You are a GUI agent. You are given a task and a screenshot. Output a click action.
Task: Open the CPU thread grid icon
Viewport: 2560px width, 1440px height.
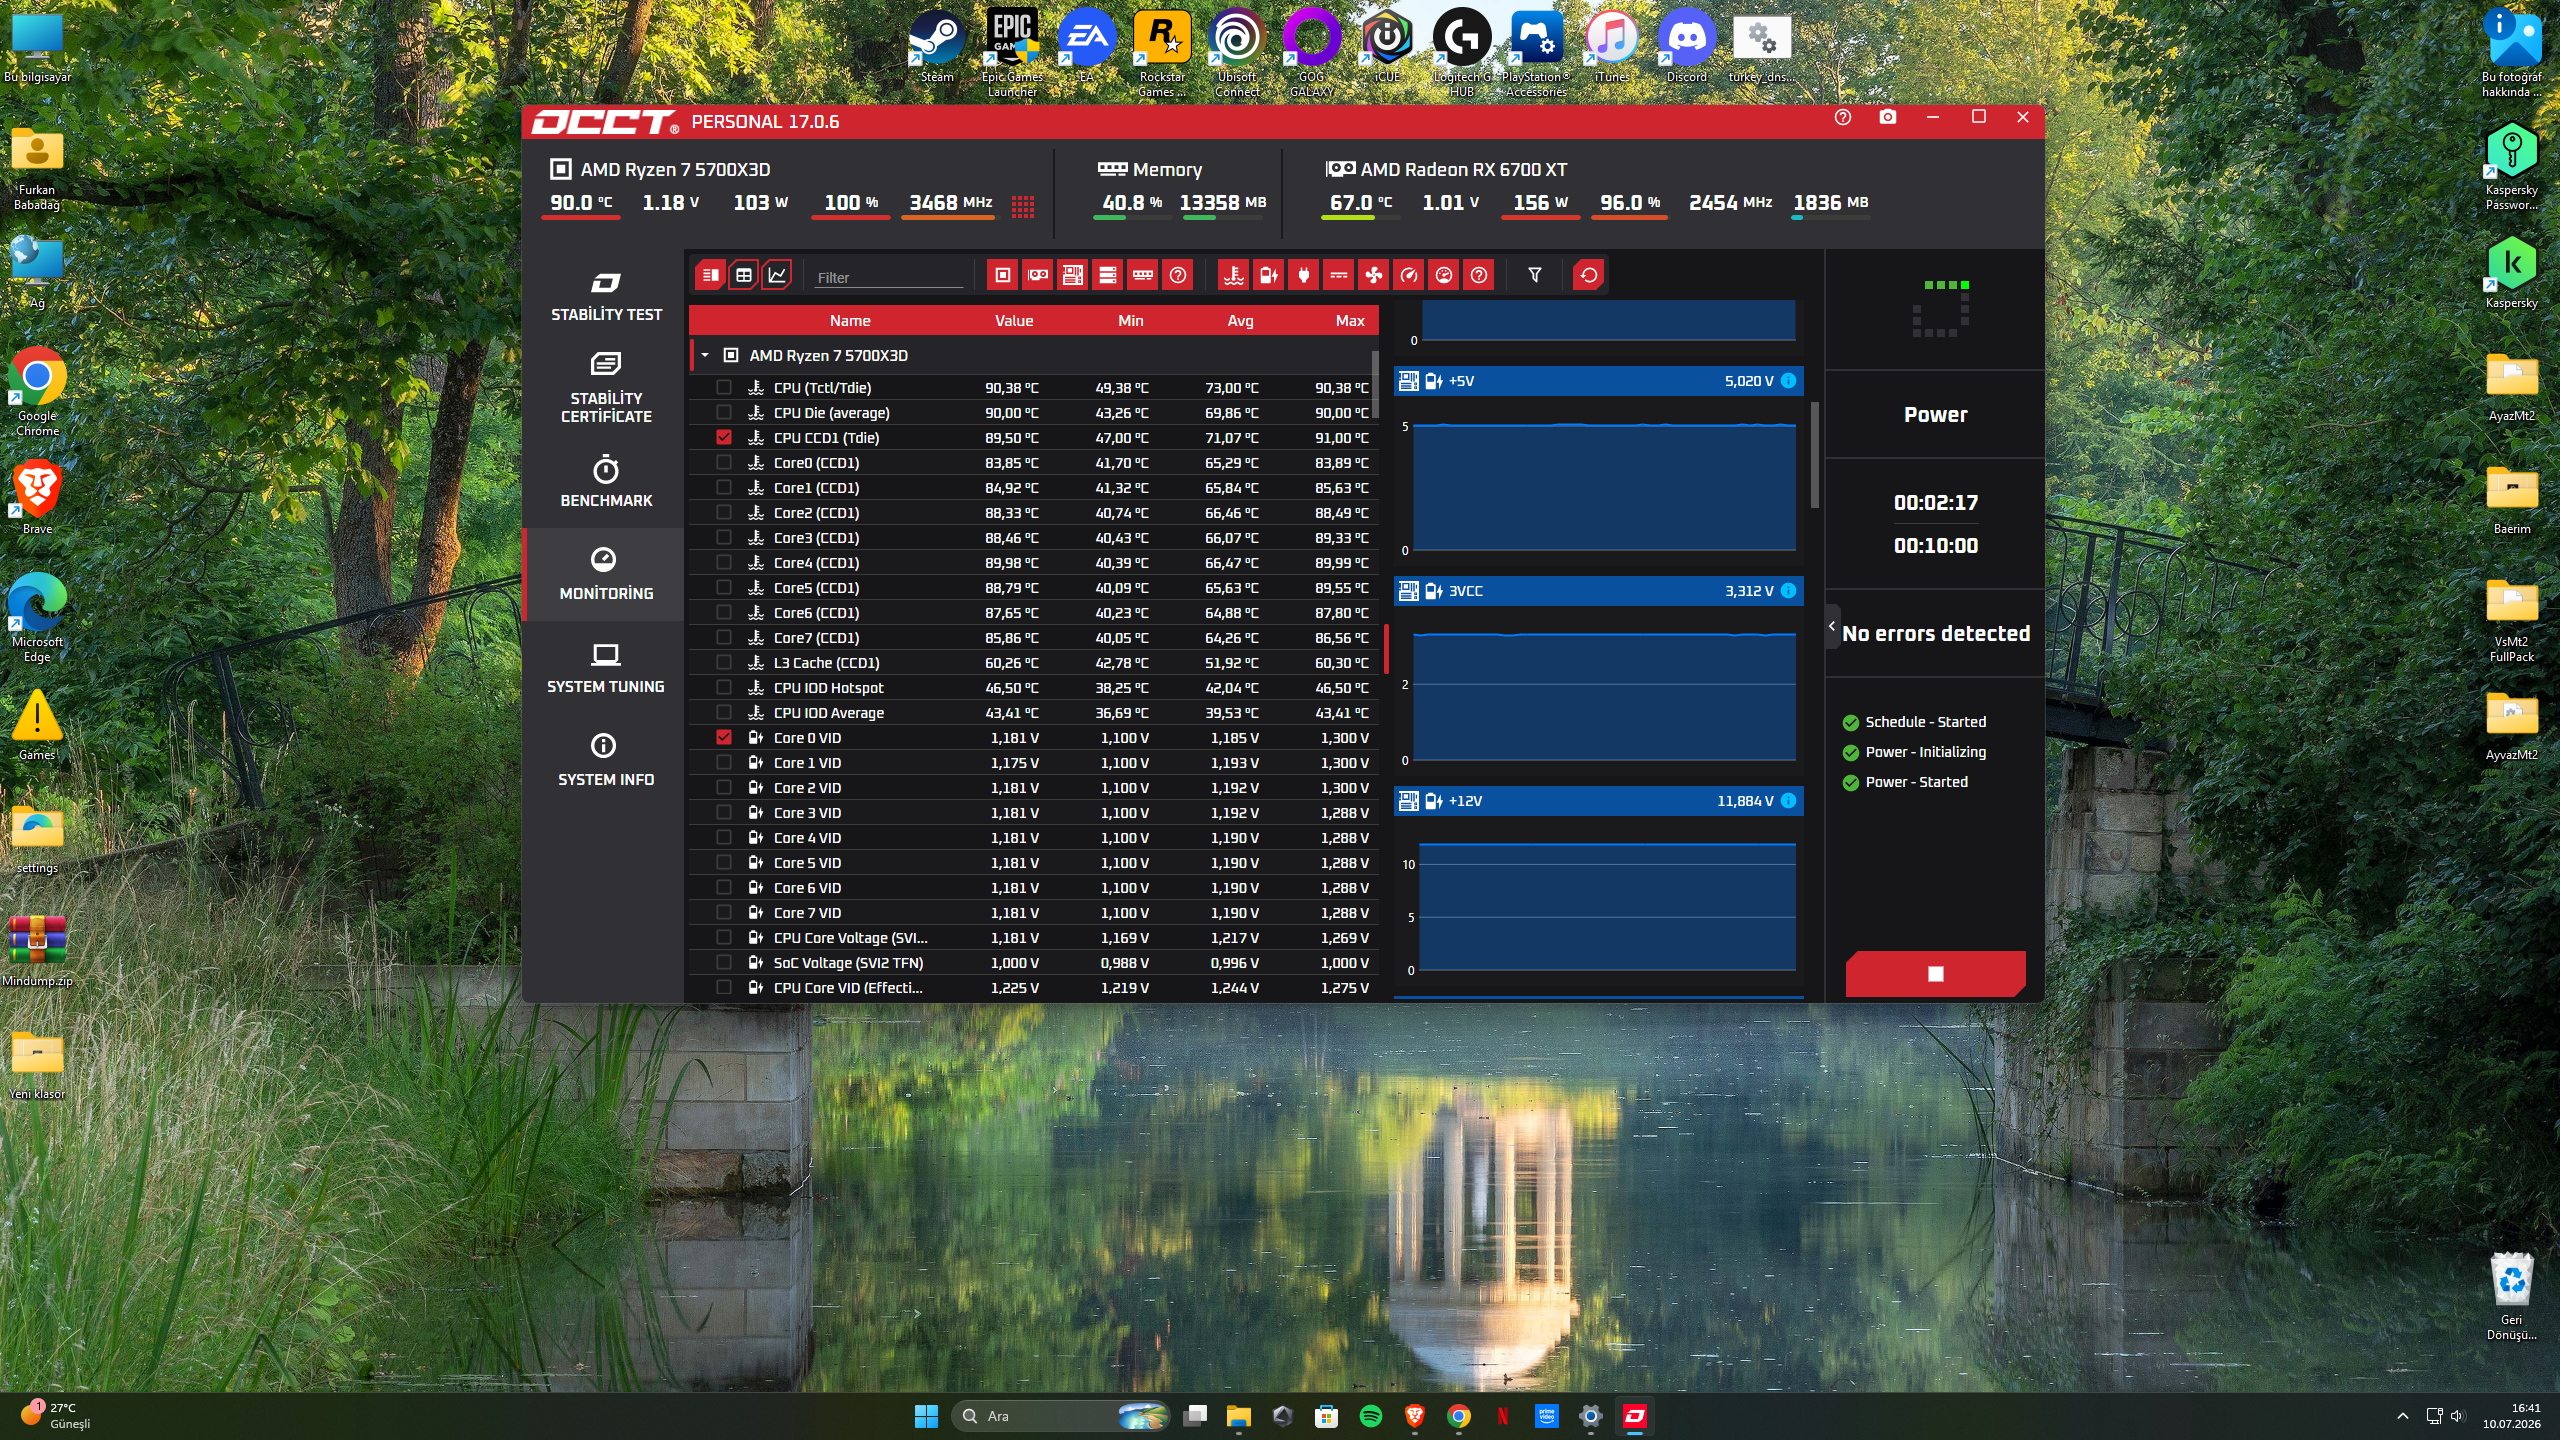[1022, 206]
